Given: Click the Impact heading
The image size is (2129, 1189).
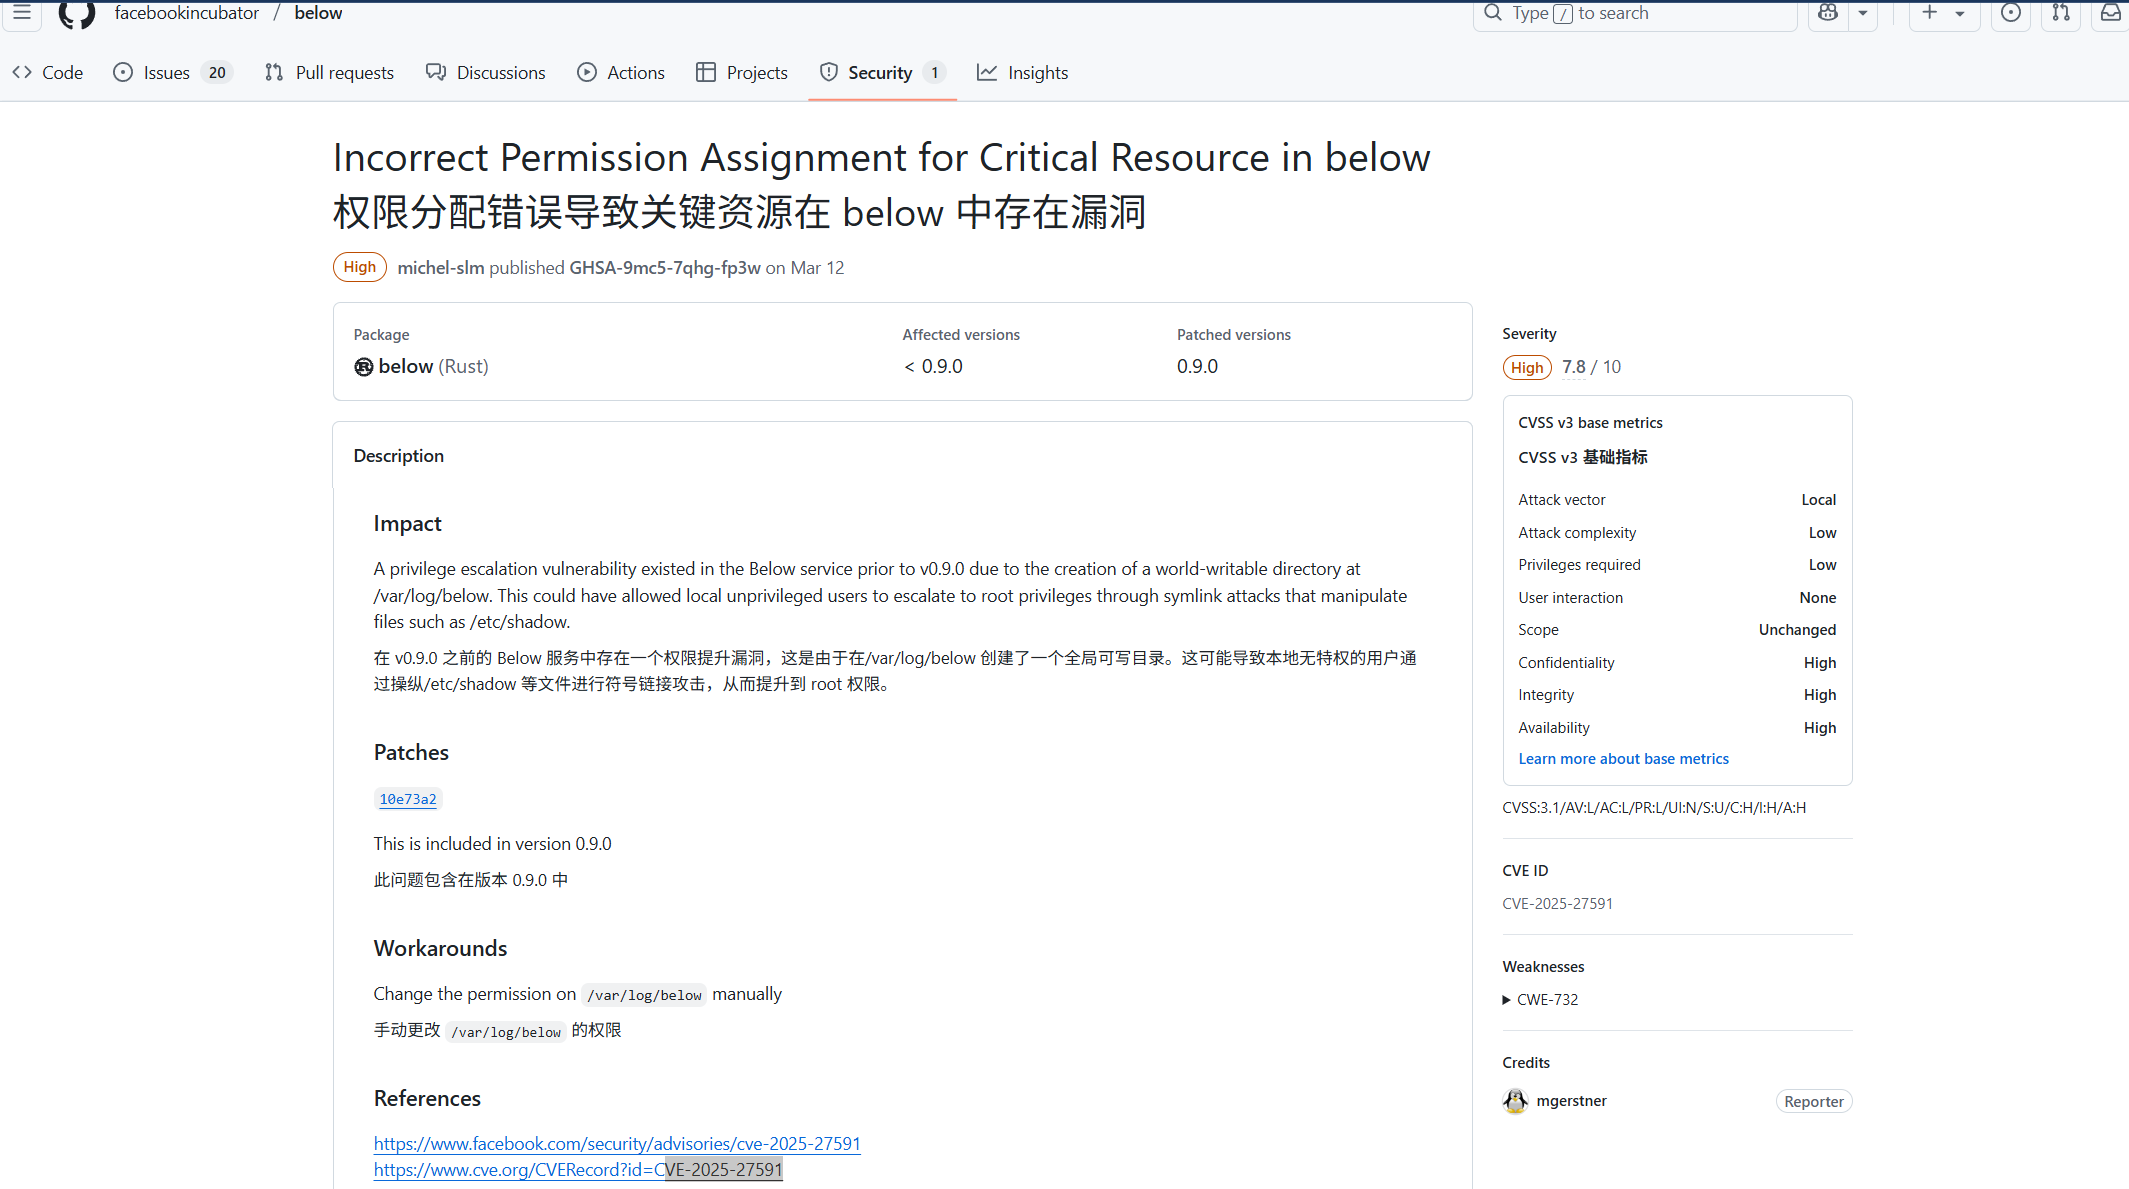Looking at the screenshot, I should pyautogui.click(x=407, y=524).
